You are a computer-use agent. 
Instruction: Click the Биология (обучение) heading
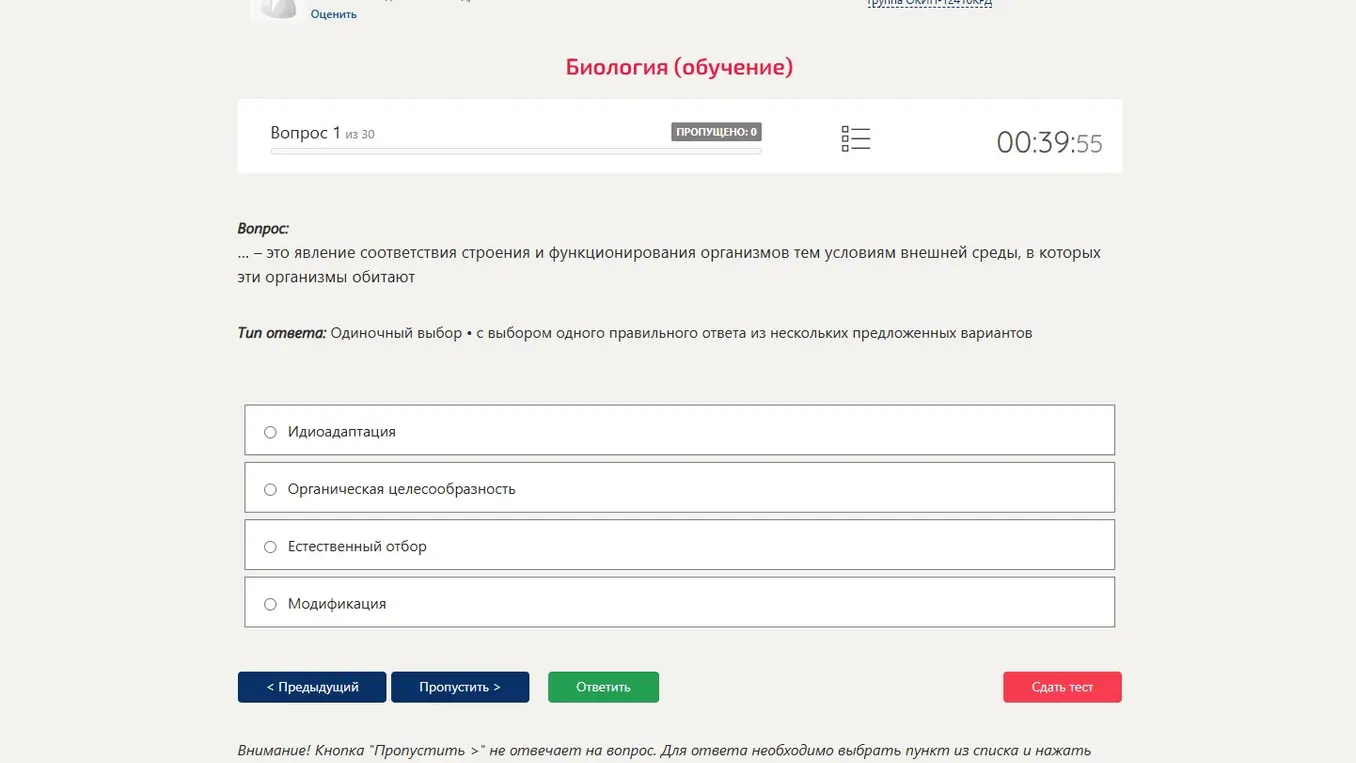coord(679,67)
